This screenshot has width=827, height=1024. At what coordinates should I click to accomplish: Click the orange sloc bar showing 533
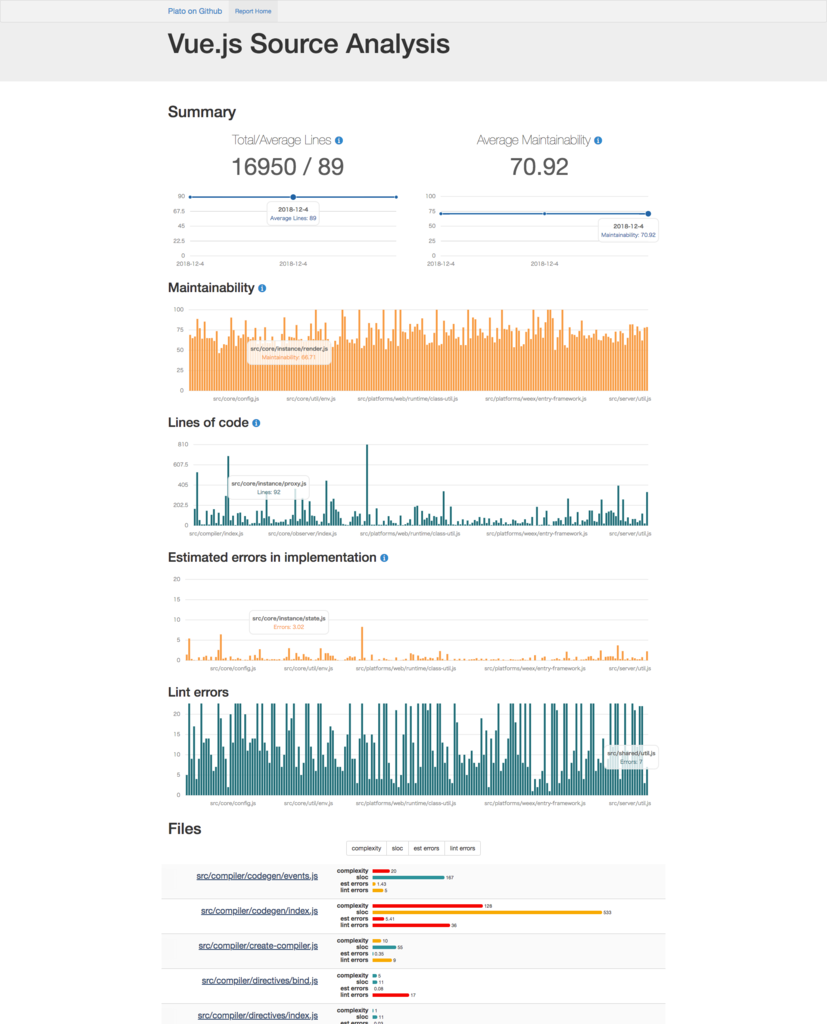click(x=487, y=912)
